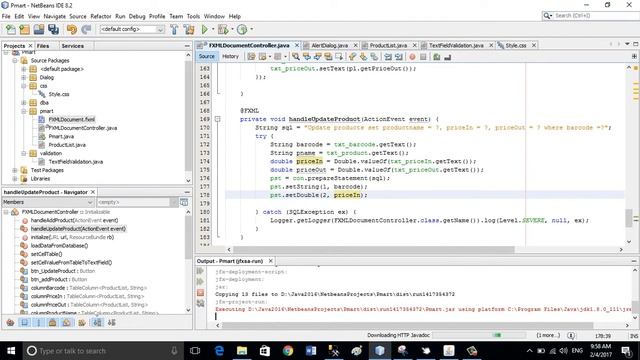Click the Debug Project toolbar icon
The height and width of the screenshot is (360, 640).
tap(223, 29)
